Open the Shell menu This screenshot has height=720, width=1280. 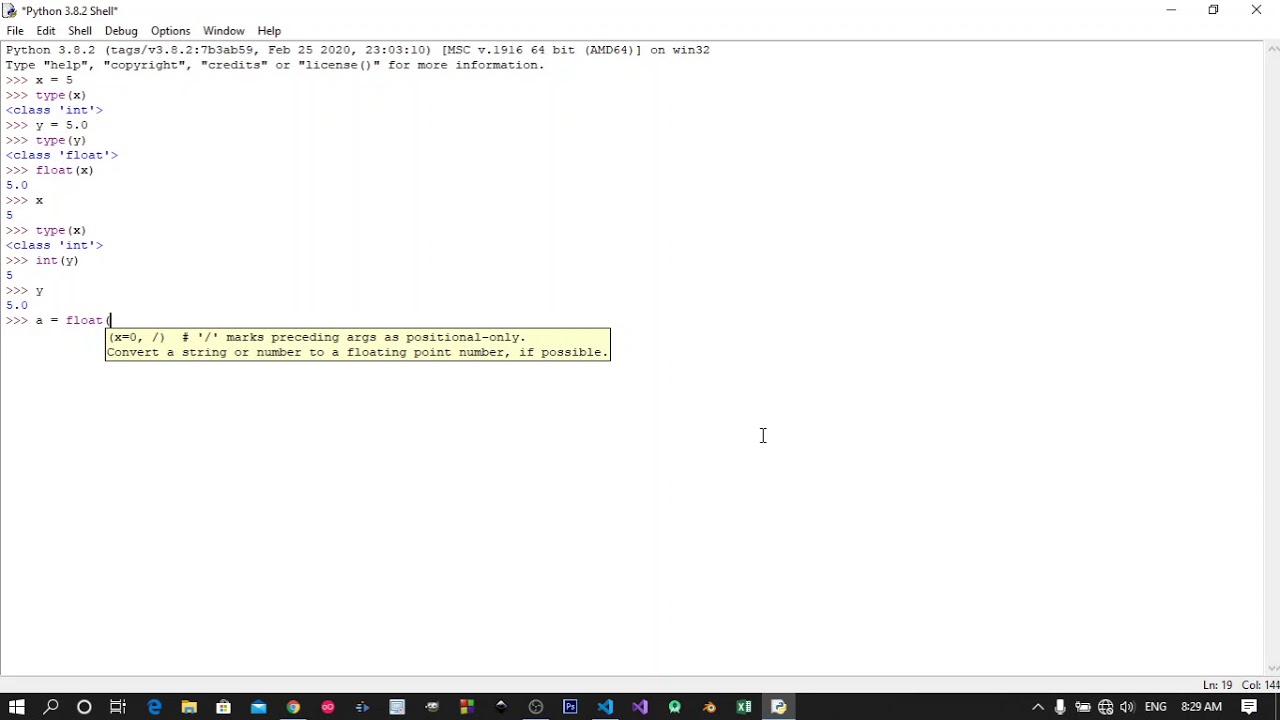tap(80, 30)
